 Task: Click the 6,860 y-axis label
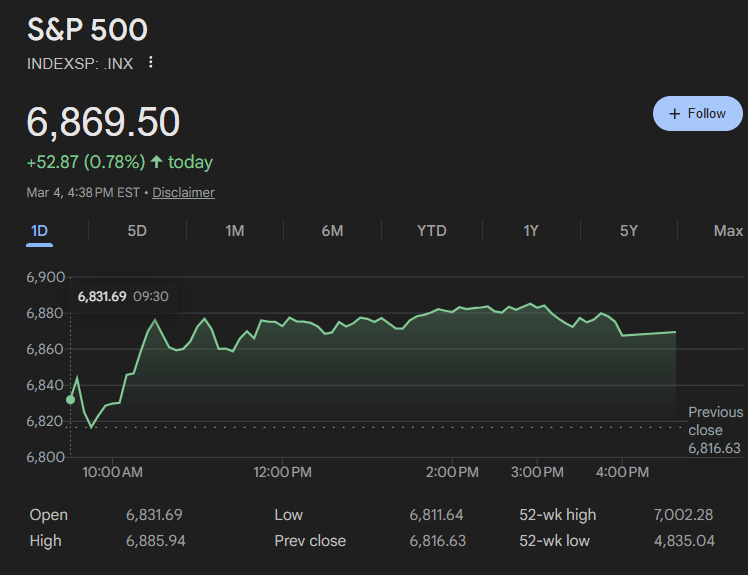(45, 349)
